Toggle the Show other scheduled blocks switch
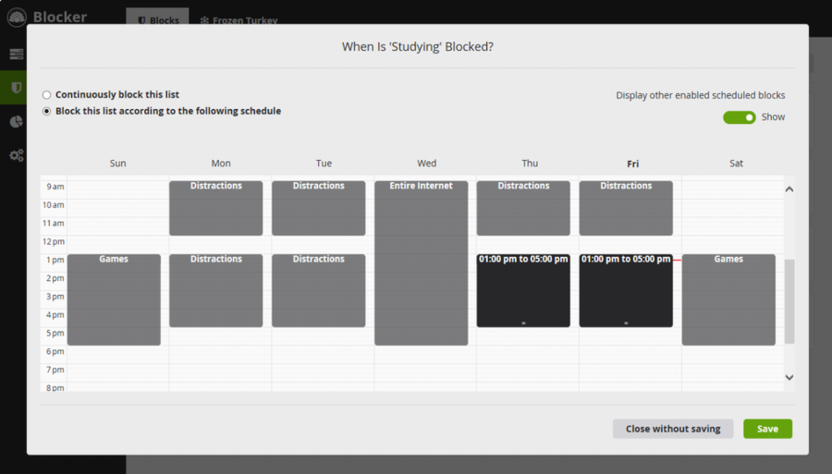The width and height of the screenshot is (832, 474). [739, 117]
